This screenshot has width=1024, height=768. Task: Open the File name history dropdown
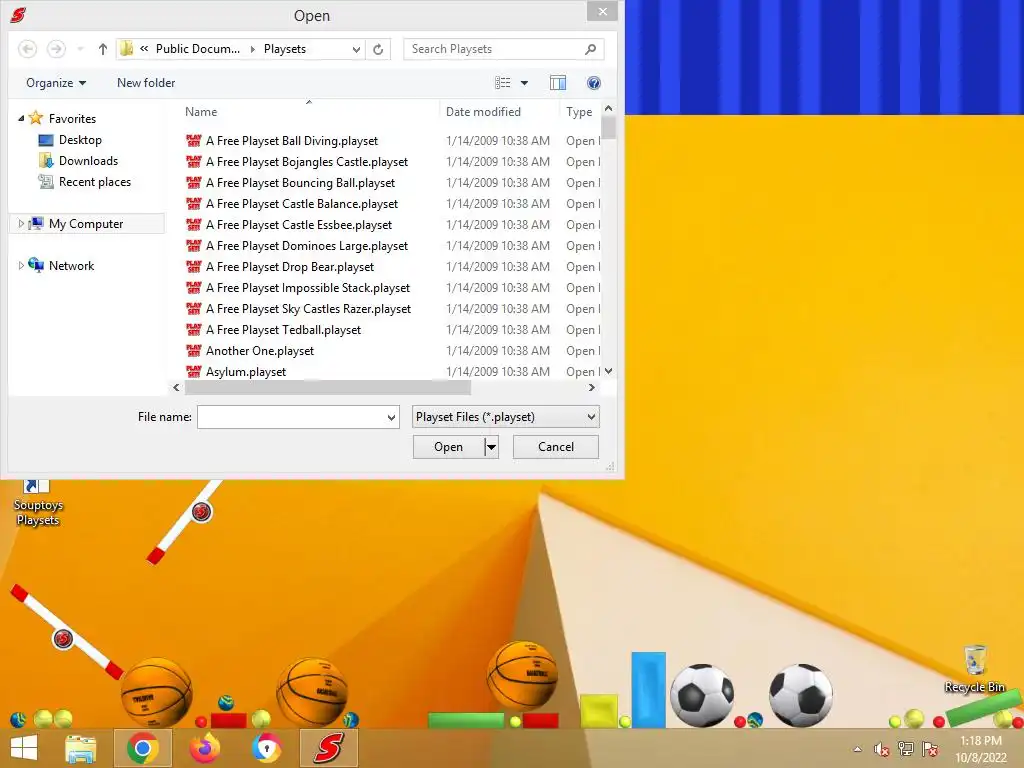point(391,417)
